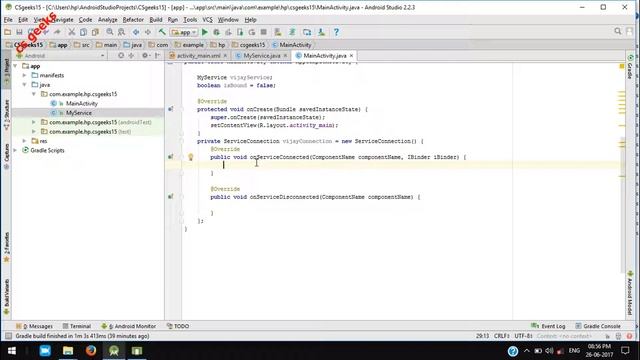The height and width of the screenshot is (360, 640).
Task: Click Sync Project with Gradle Files icon
Action: 292,32
